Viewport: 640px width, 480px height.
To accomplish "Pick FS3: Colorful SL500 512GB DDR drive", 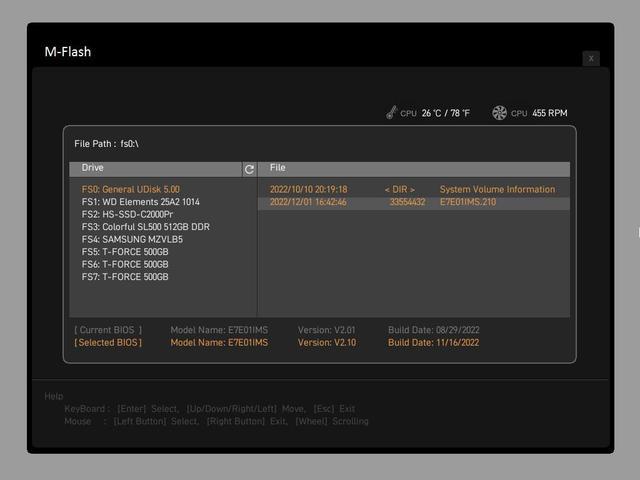I will coord(146,227).
